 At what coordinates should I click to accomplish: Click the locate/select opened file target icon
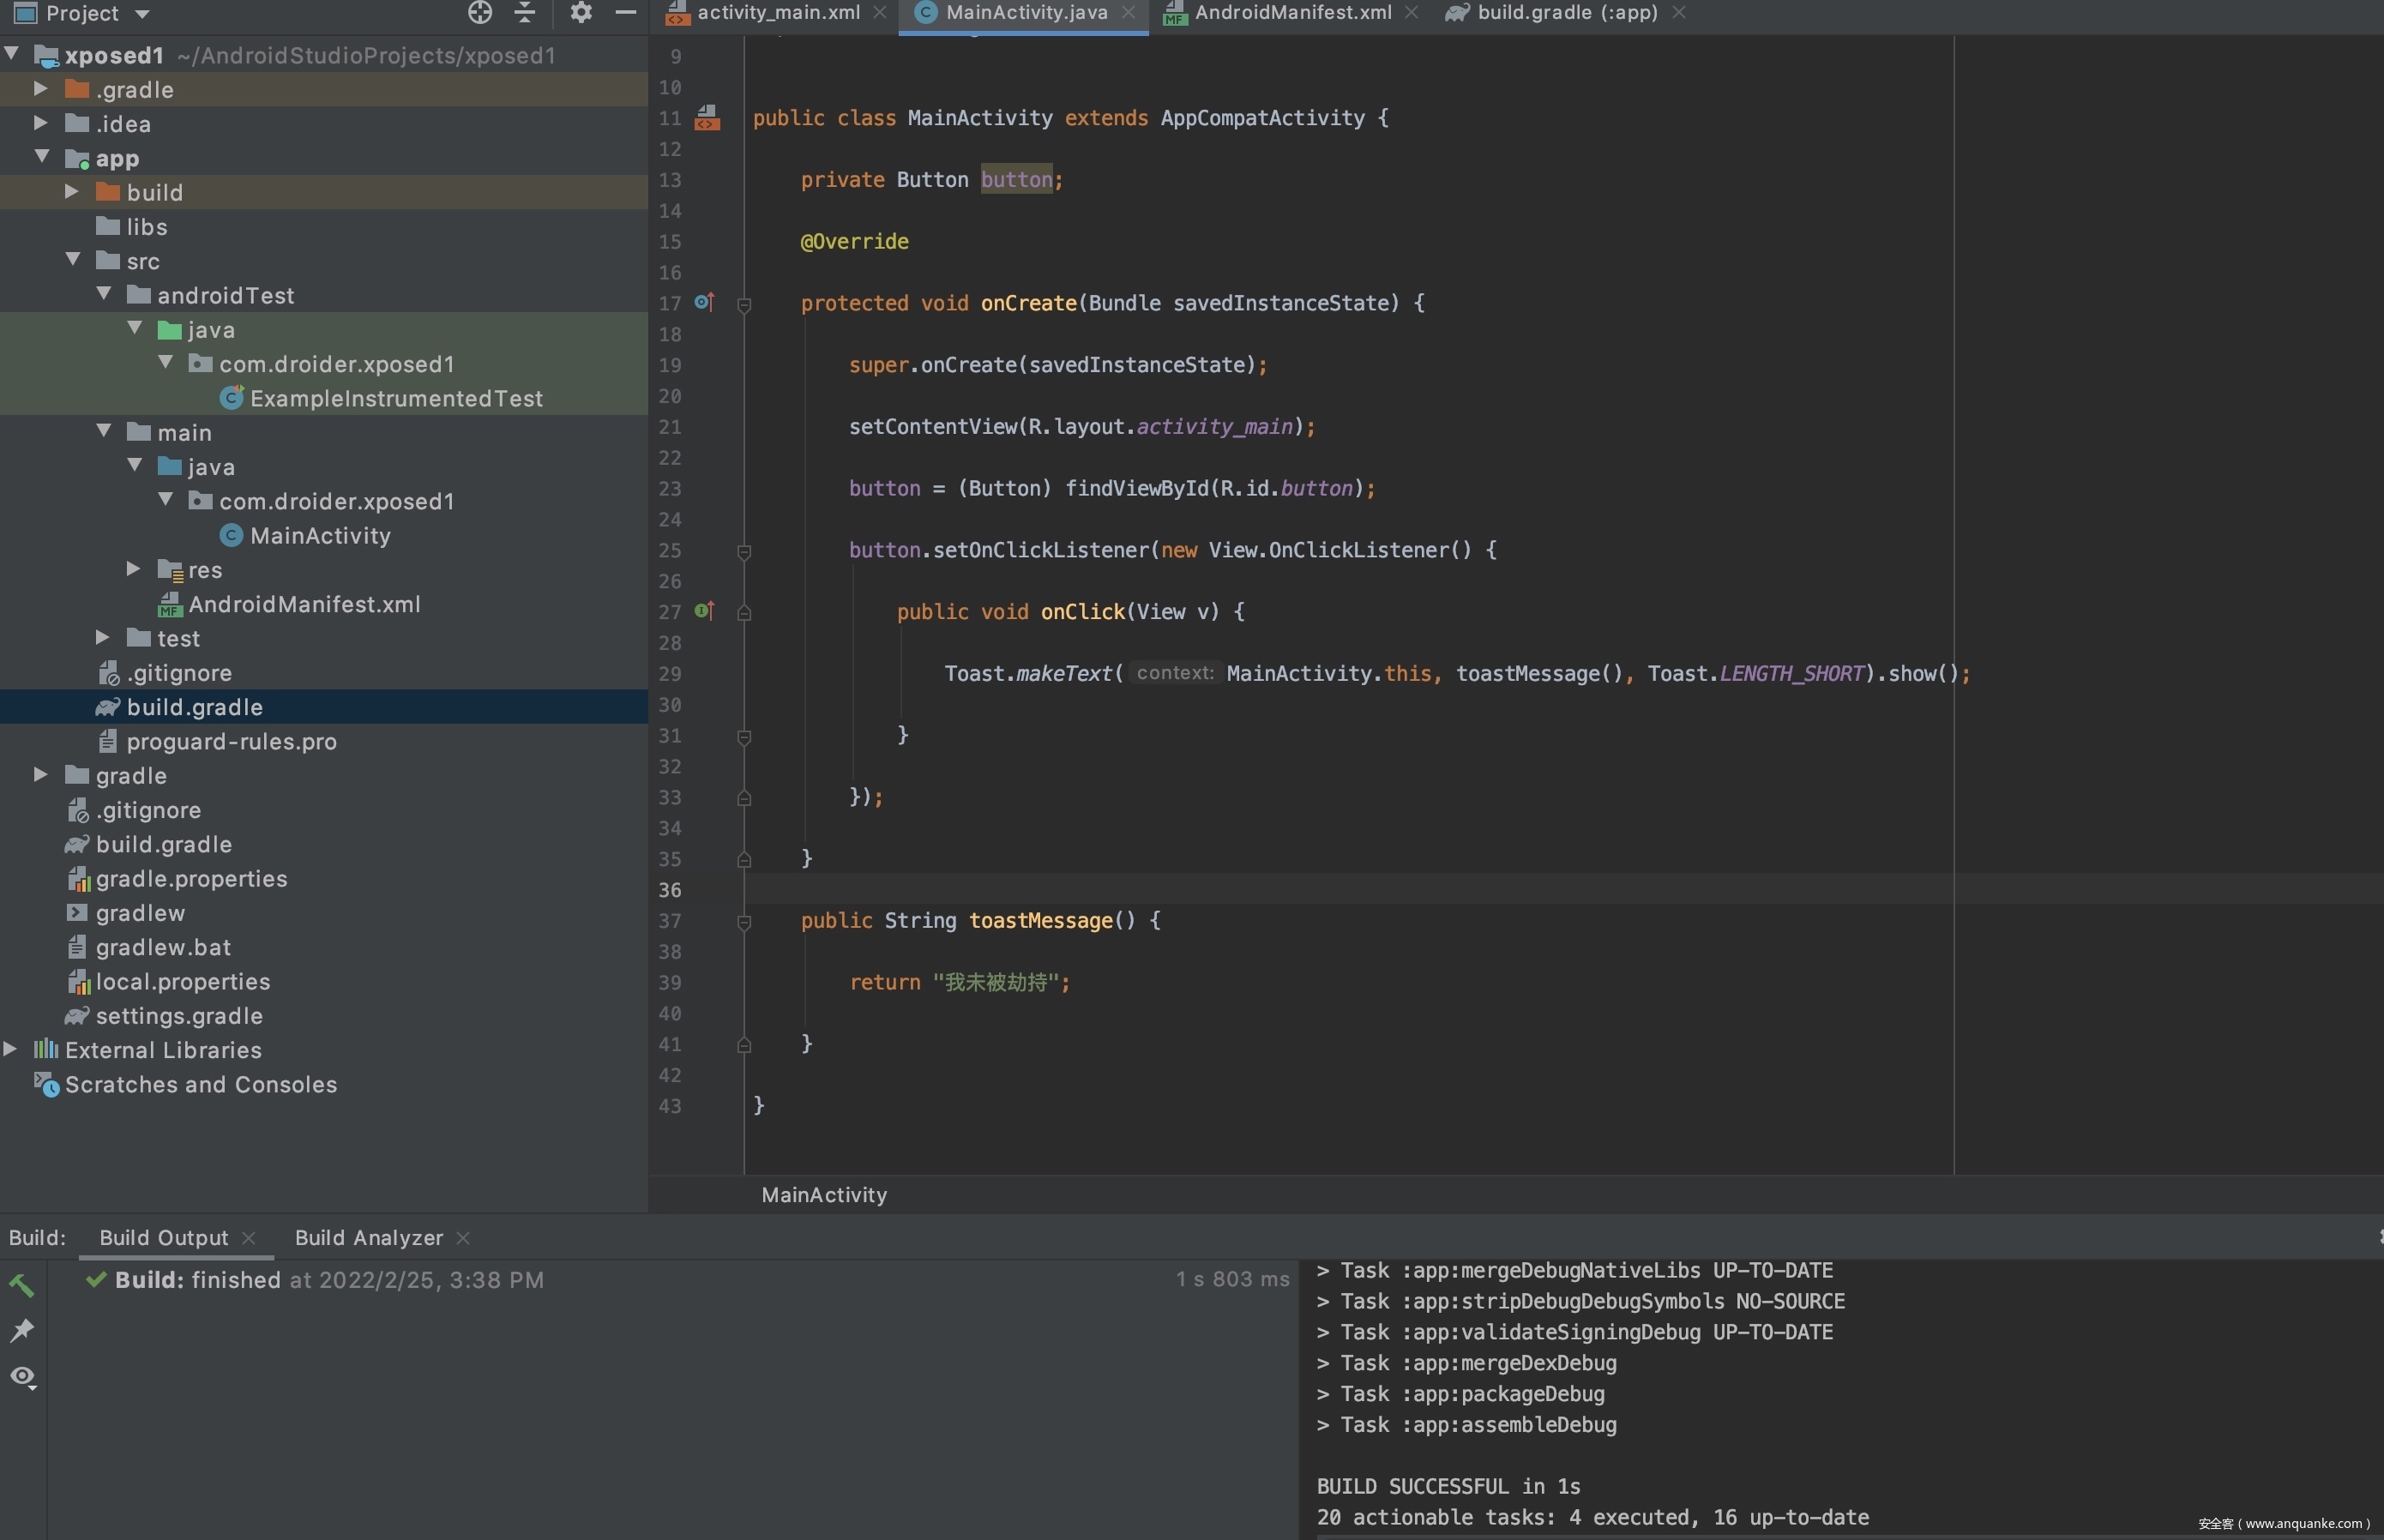[x=480, y=12]
